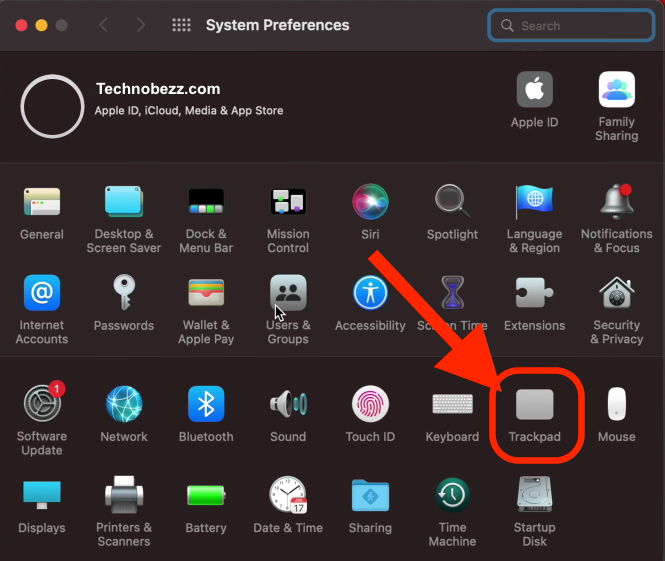Open Date & Time settings
This screenshot has width=665, height=561.
point(288,495)
